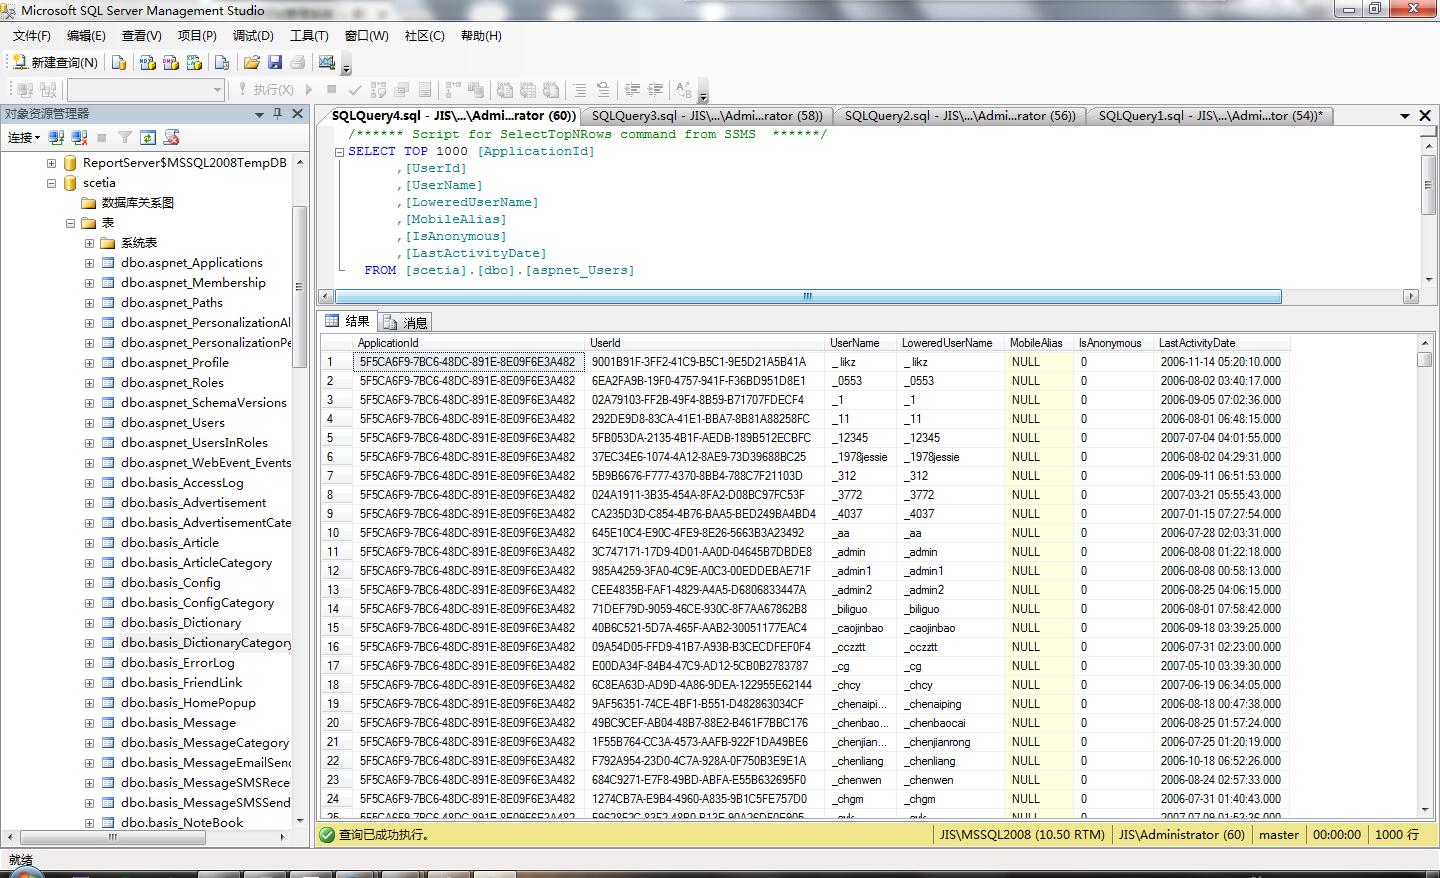Expand the 系统表 folder
The height and width of the screenshot is (878, 1440).
(x=90, y=243)
